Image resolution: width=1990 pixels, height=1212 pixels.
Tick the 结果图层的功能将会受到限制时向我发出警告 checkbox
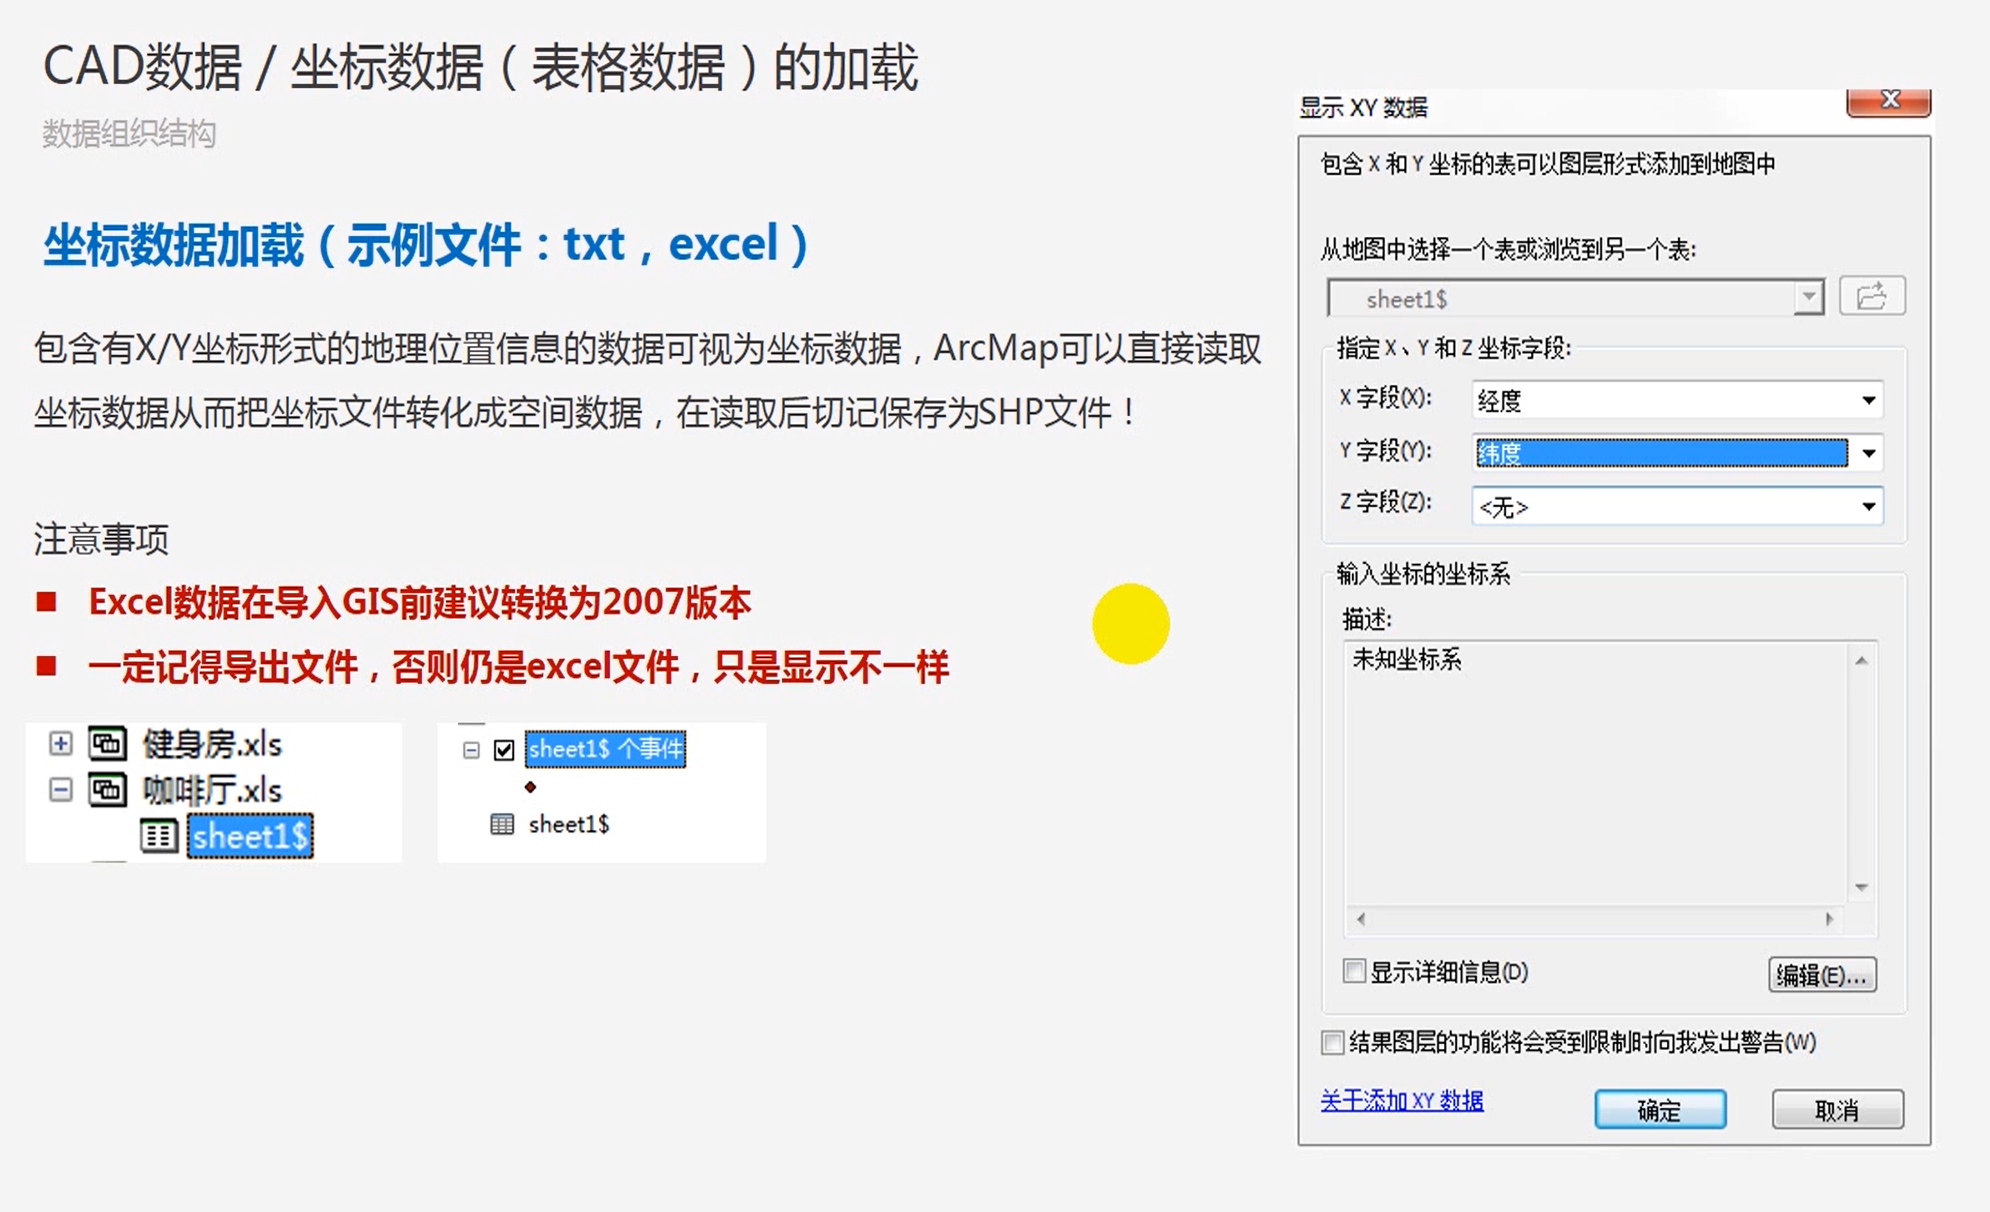coord(1332,1042)
